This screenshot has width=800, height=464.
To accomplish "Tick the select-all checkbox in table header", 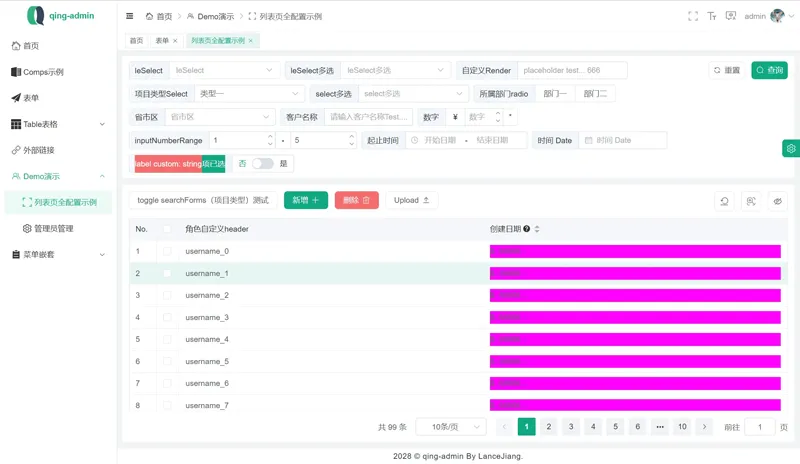I will [167, 229].
